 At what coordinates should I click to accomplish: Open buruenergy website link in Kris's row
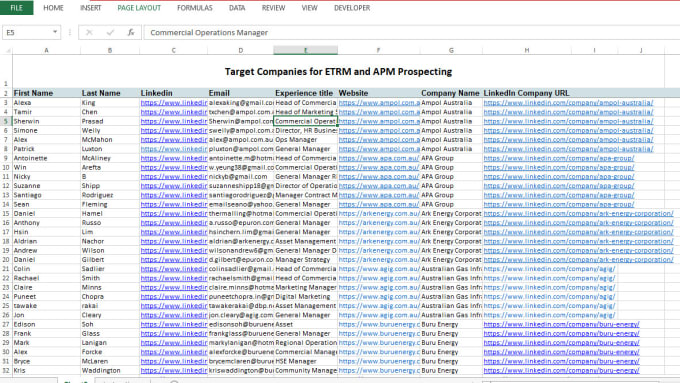coord(379,370)
